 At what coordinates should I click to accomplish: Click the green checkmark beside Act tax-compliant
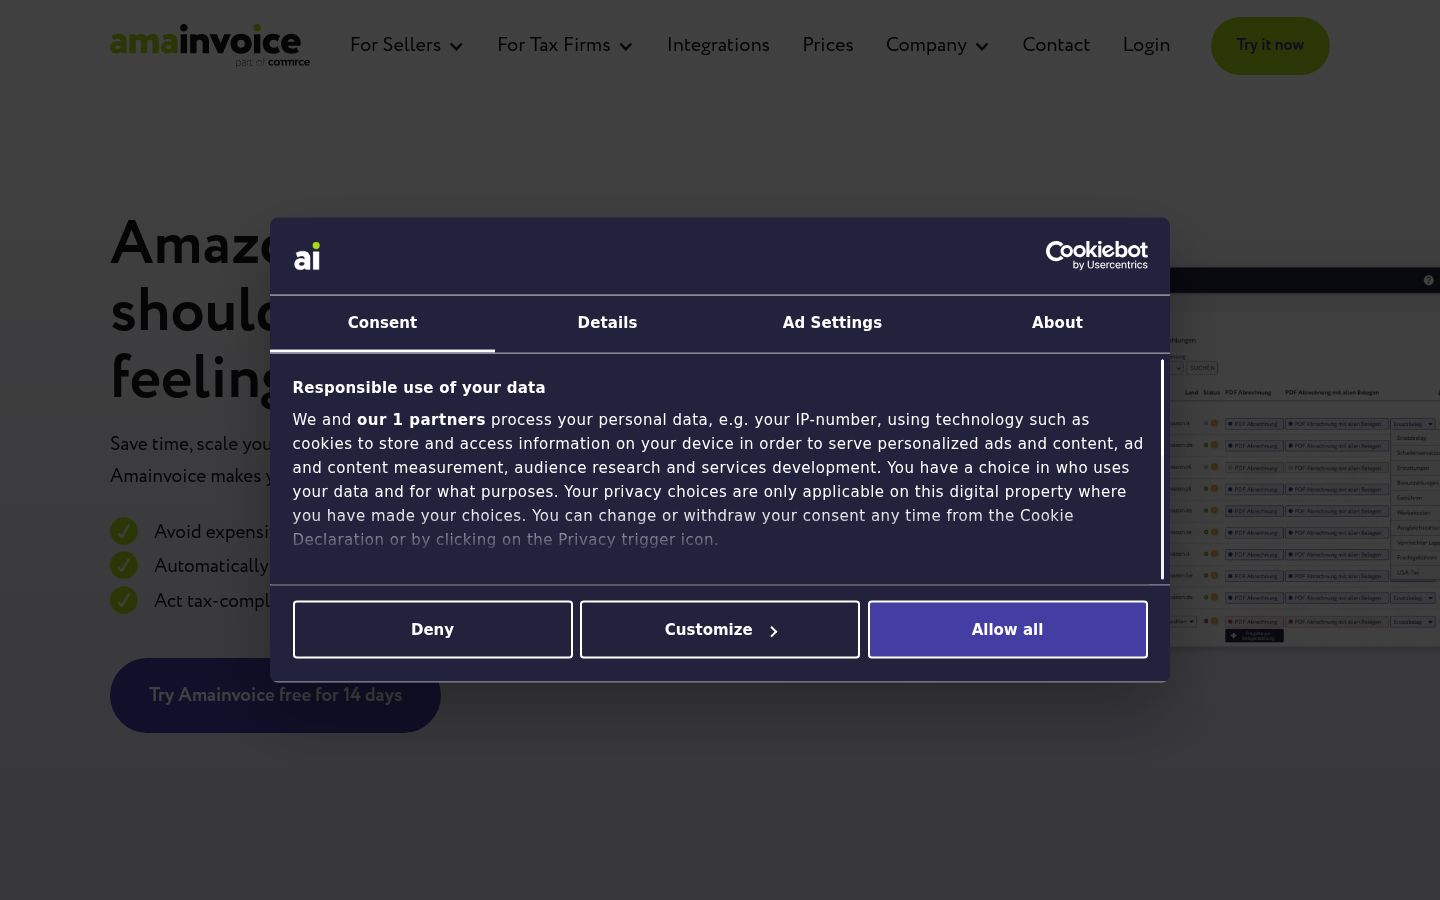pos(124,600)
